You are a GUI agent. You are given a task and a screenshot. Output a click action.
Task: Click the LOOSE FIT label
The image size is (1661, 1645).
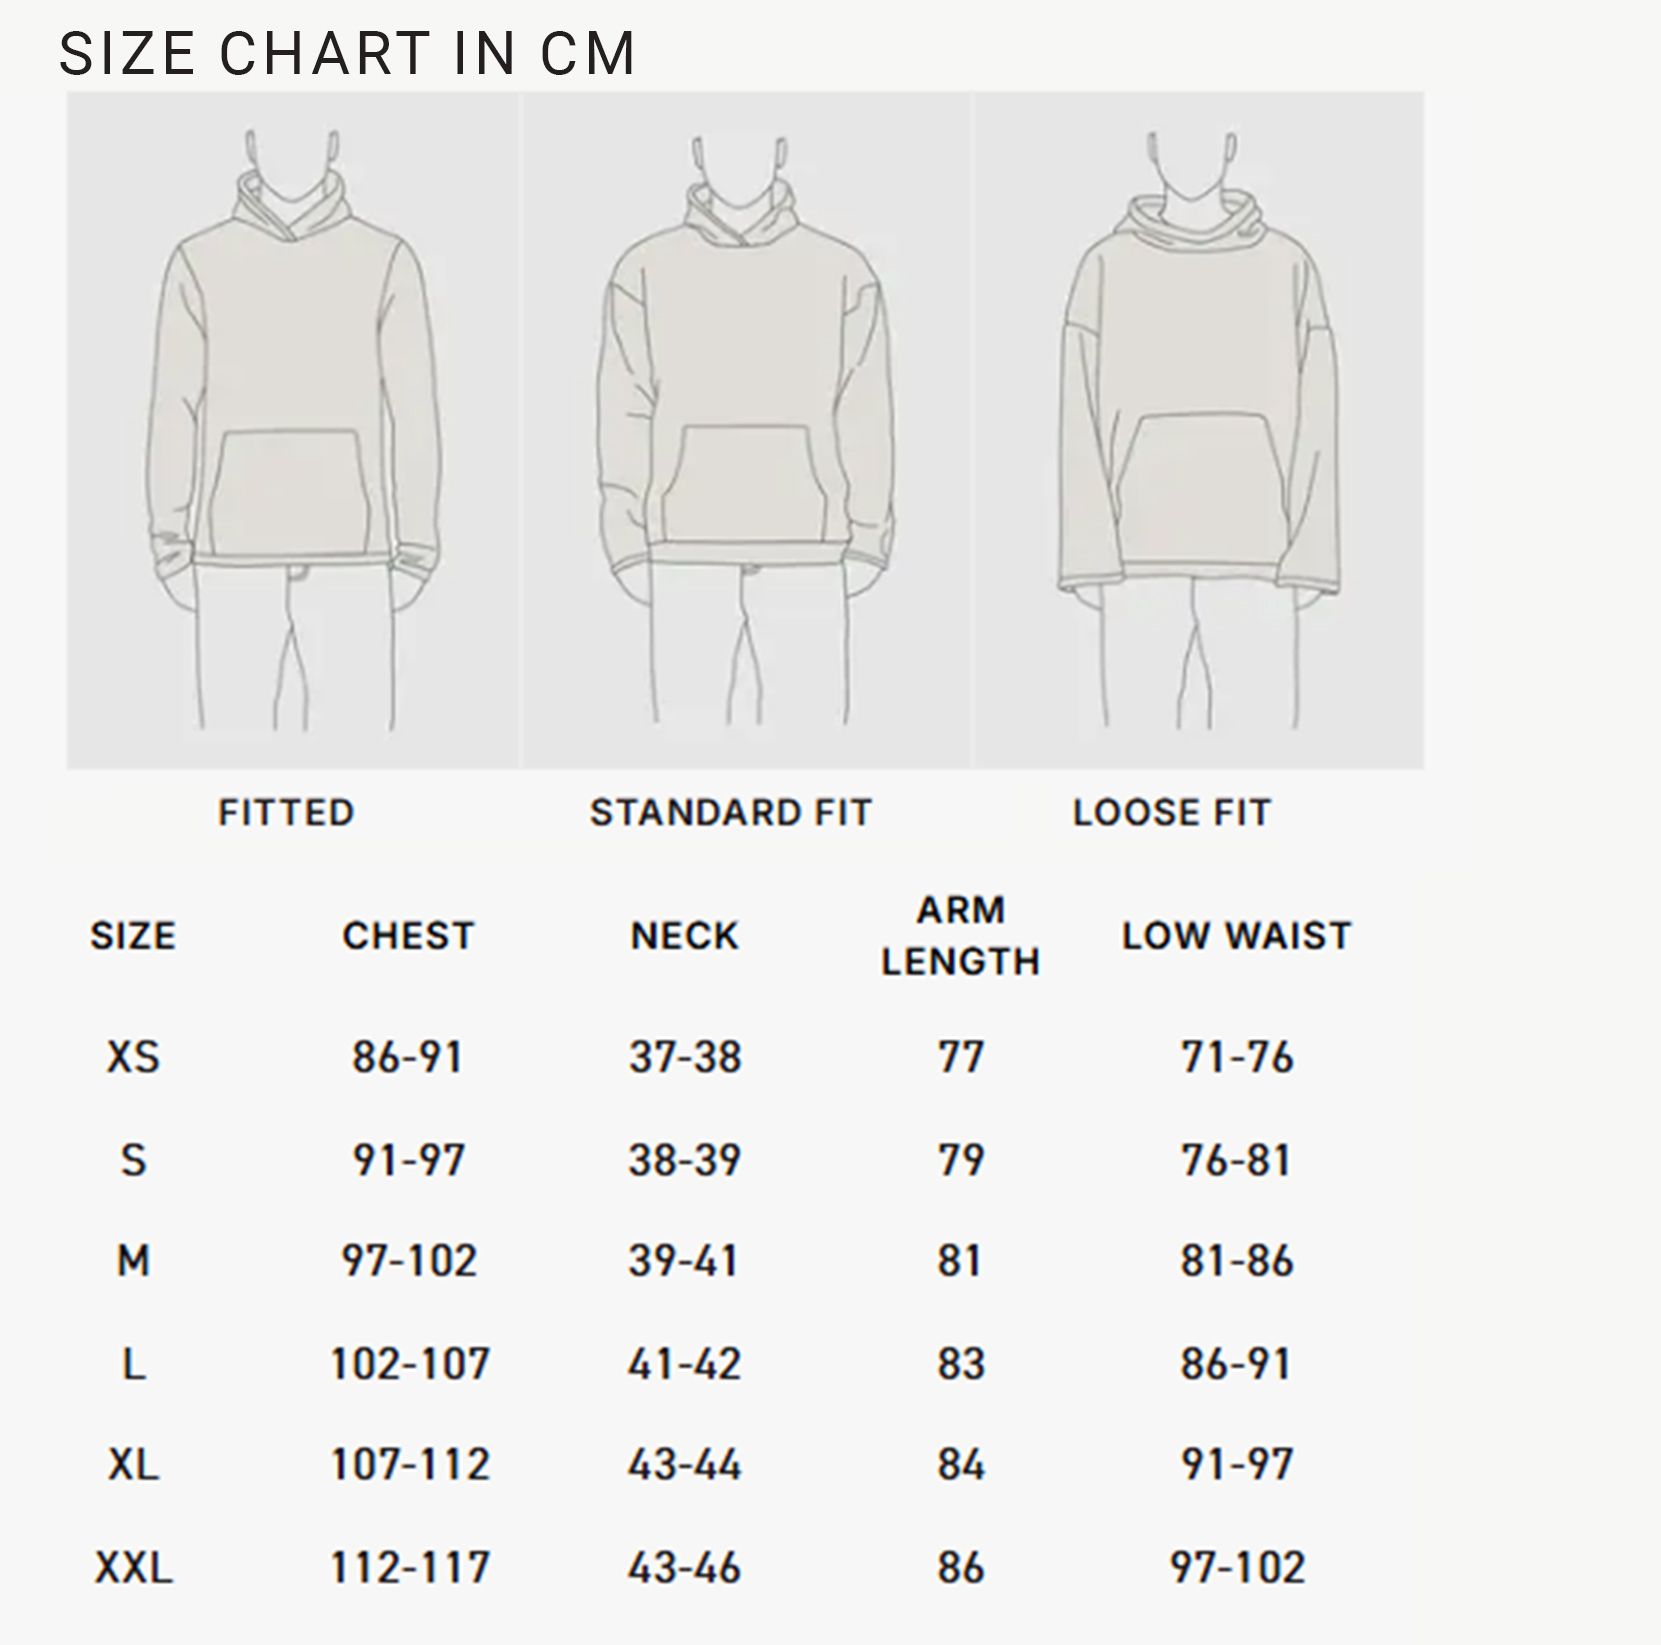click(x=1172, y=812)
